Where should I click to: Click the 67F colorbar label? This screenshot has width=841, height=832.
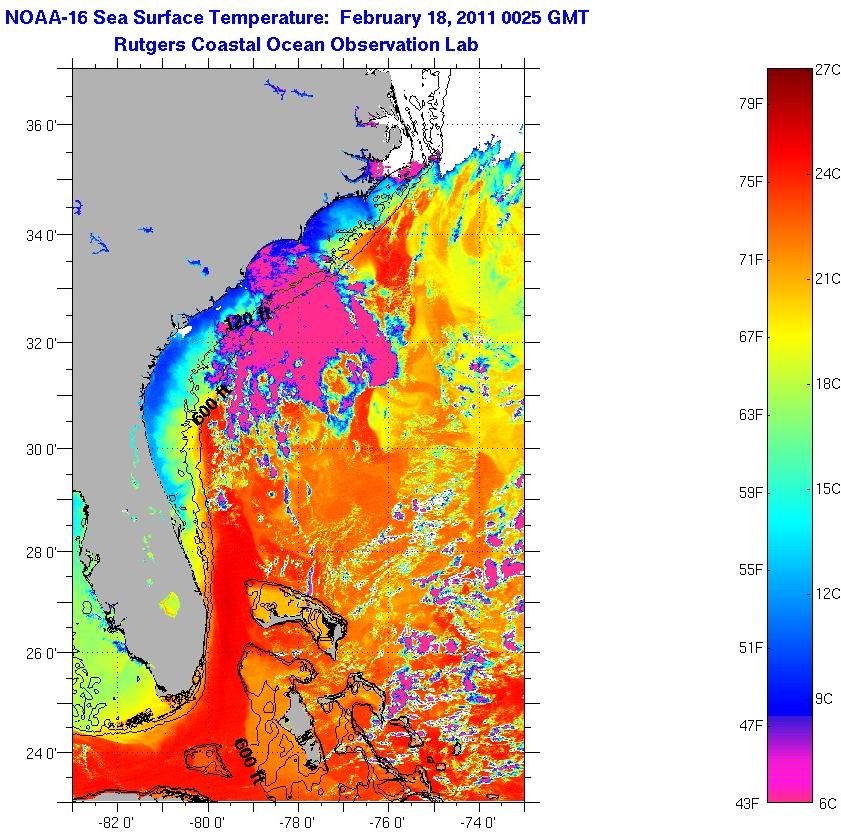[x=750, y=337]
